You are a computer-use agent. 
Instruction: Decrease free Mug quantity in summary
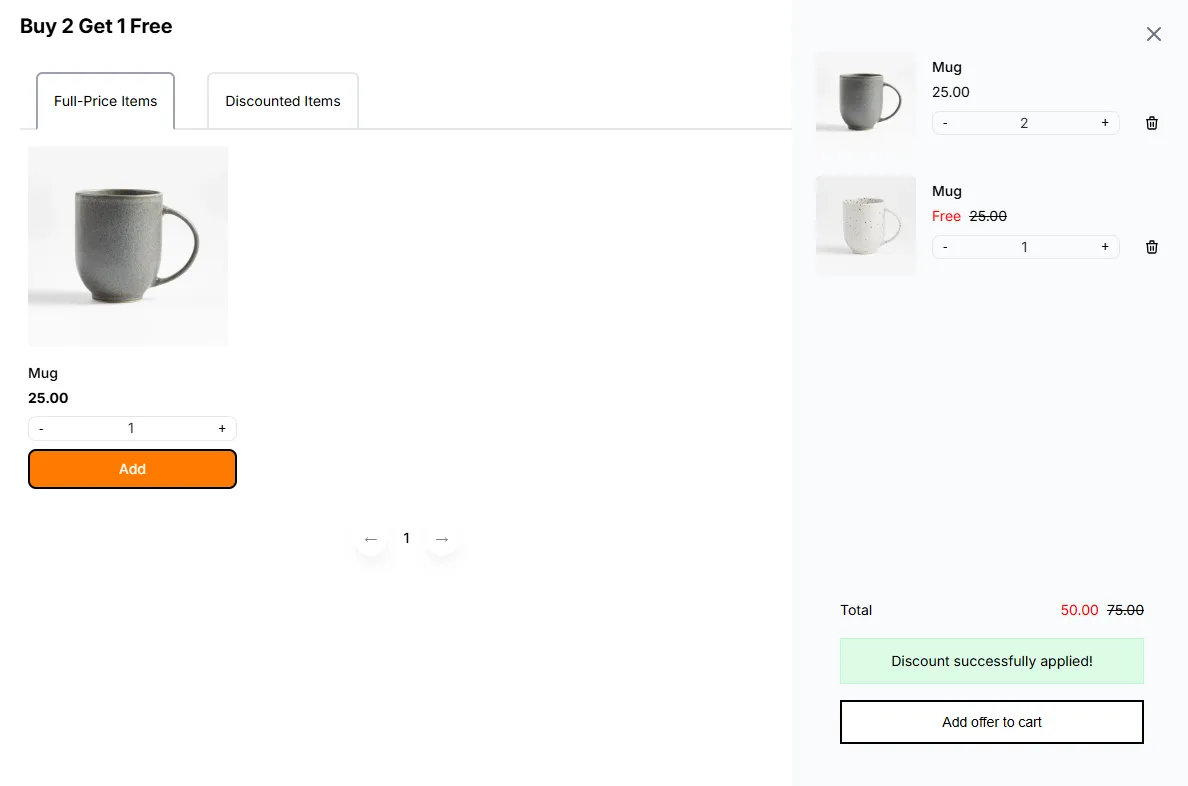click(x=945, y=247)
